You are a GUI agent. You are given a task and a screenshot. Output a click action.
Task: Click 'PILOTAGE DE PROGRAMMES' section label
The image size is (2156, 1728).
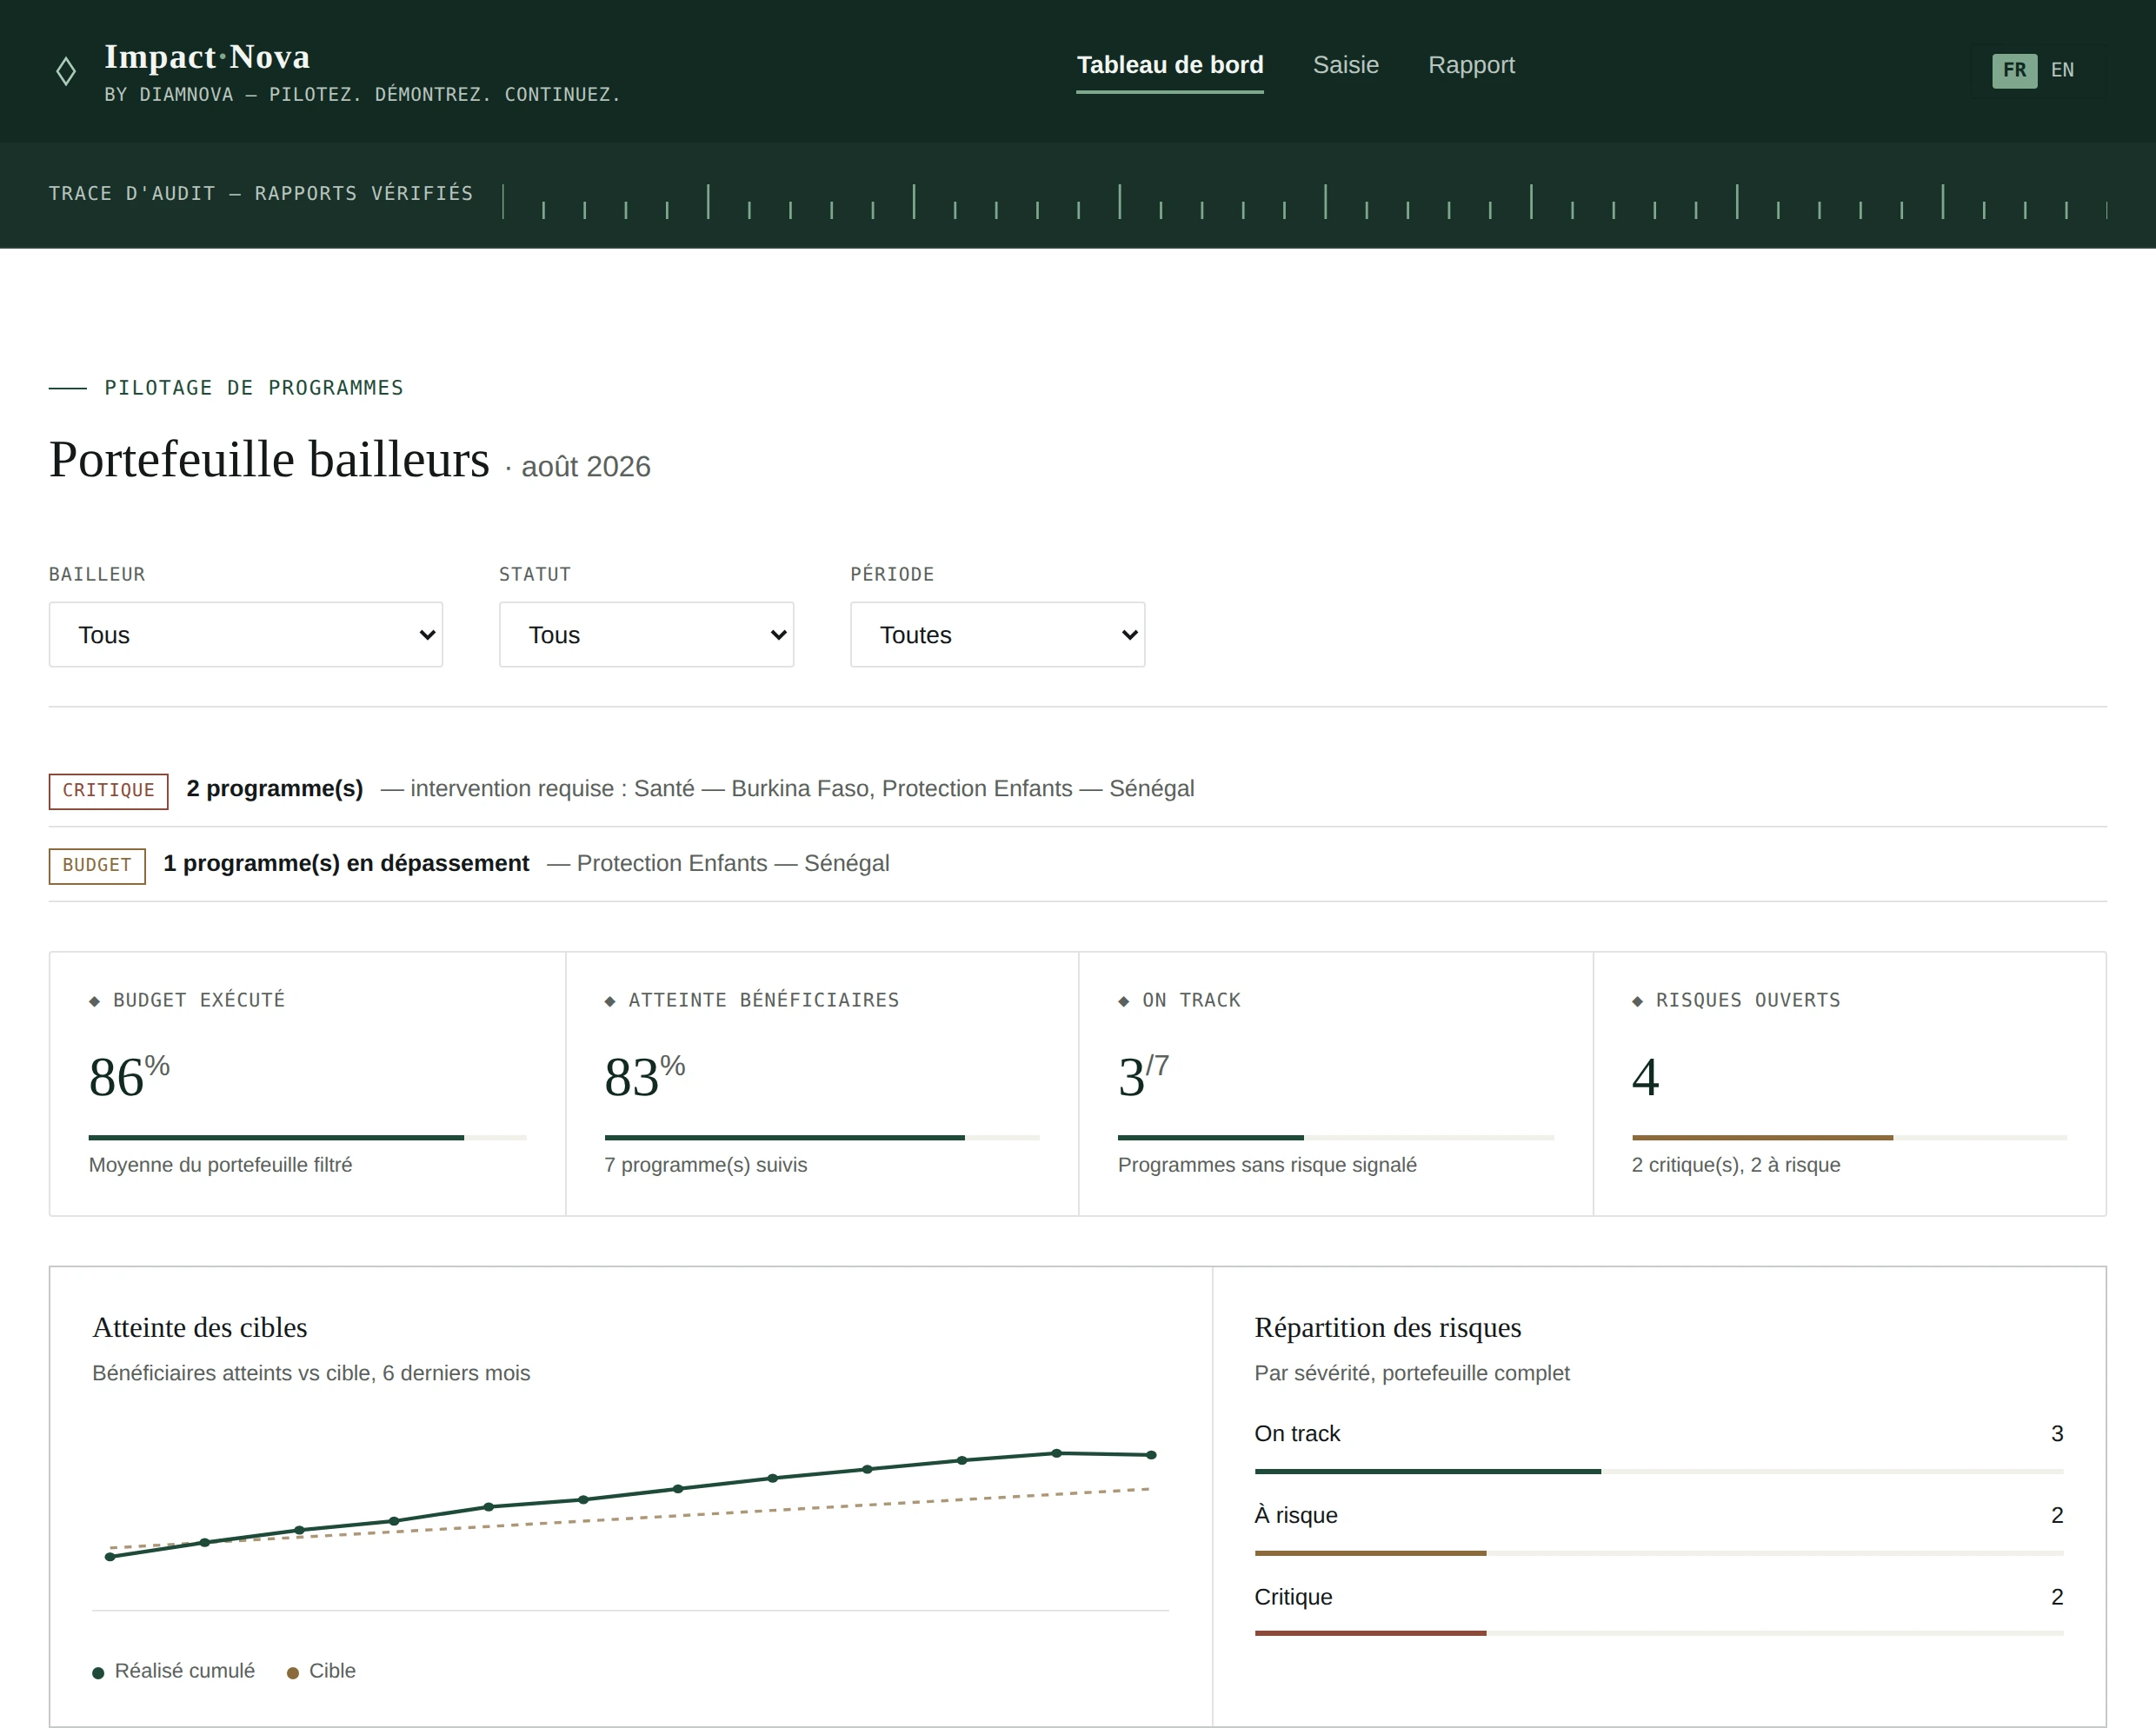254,388
